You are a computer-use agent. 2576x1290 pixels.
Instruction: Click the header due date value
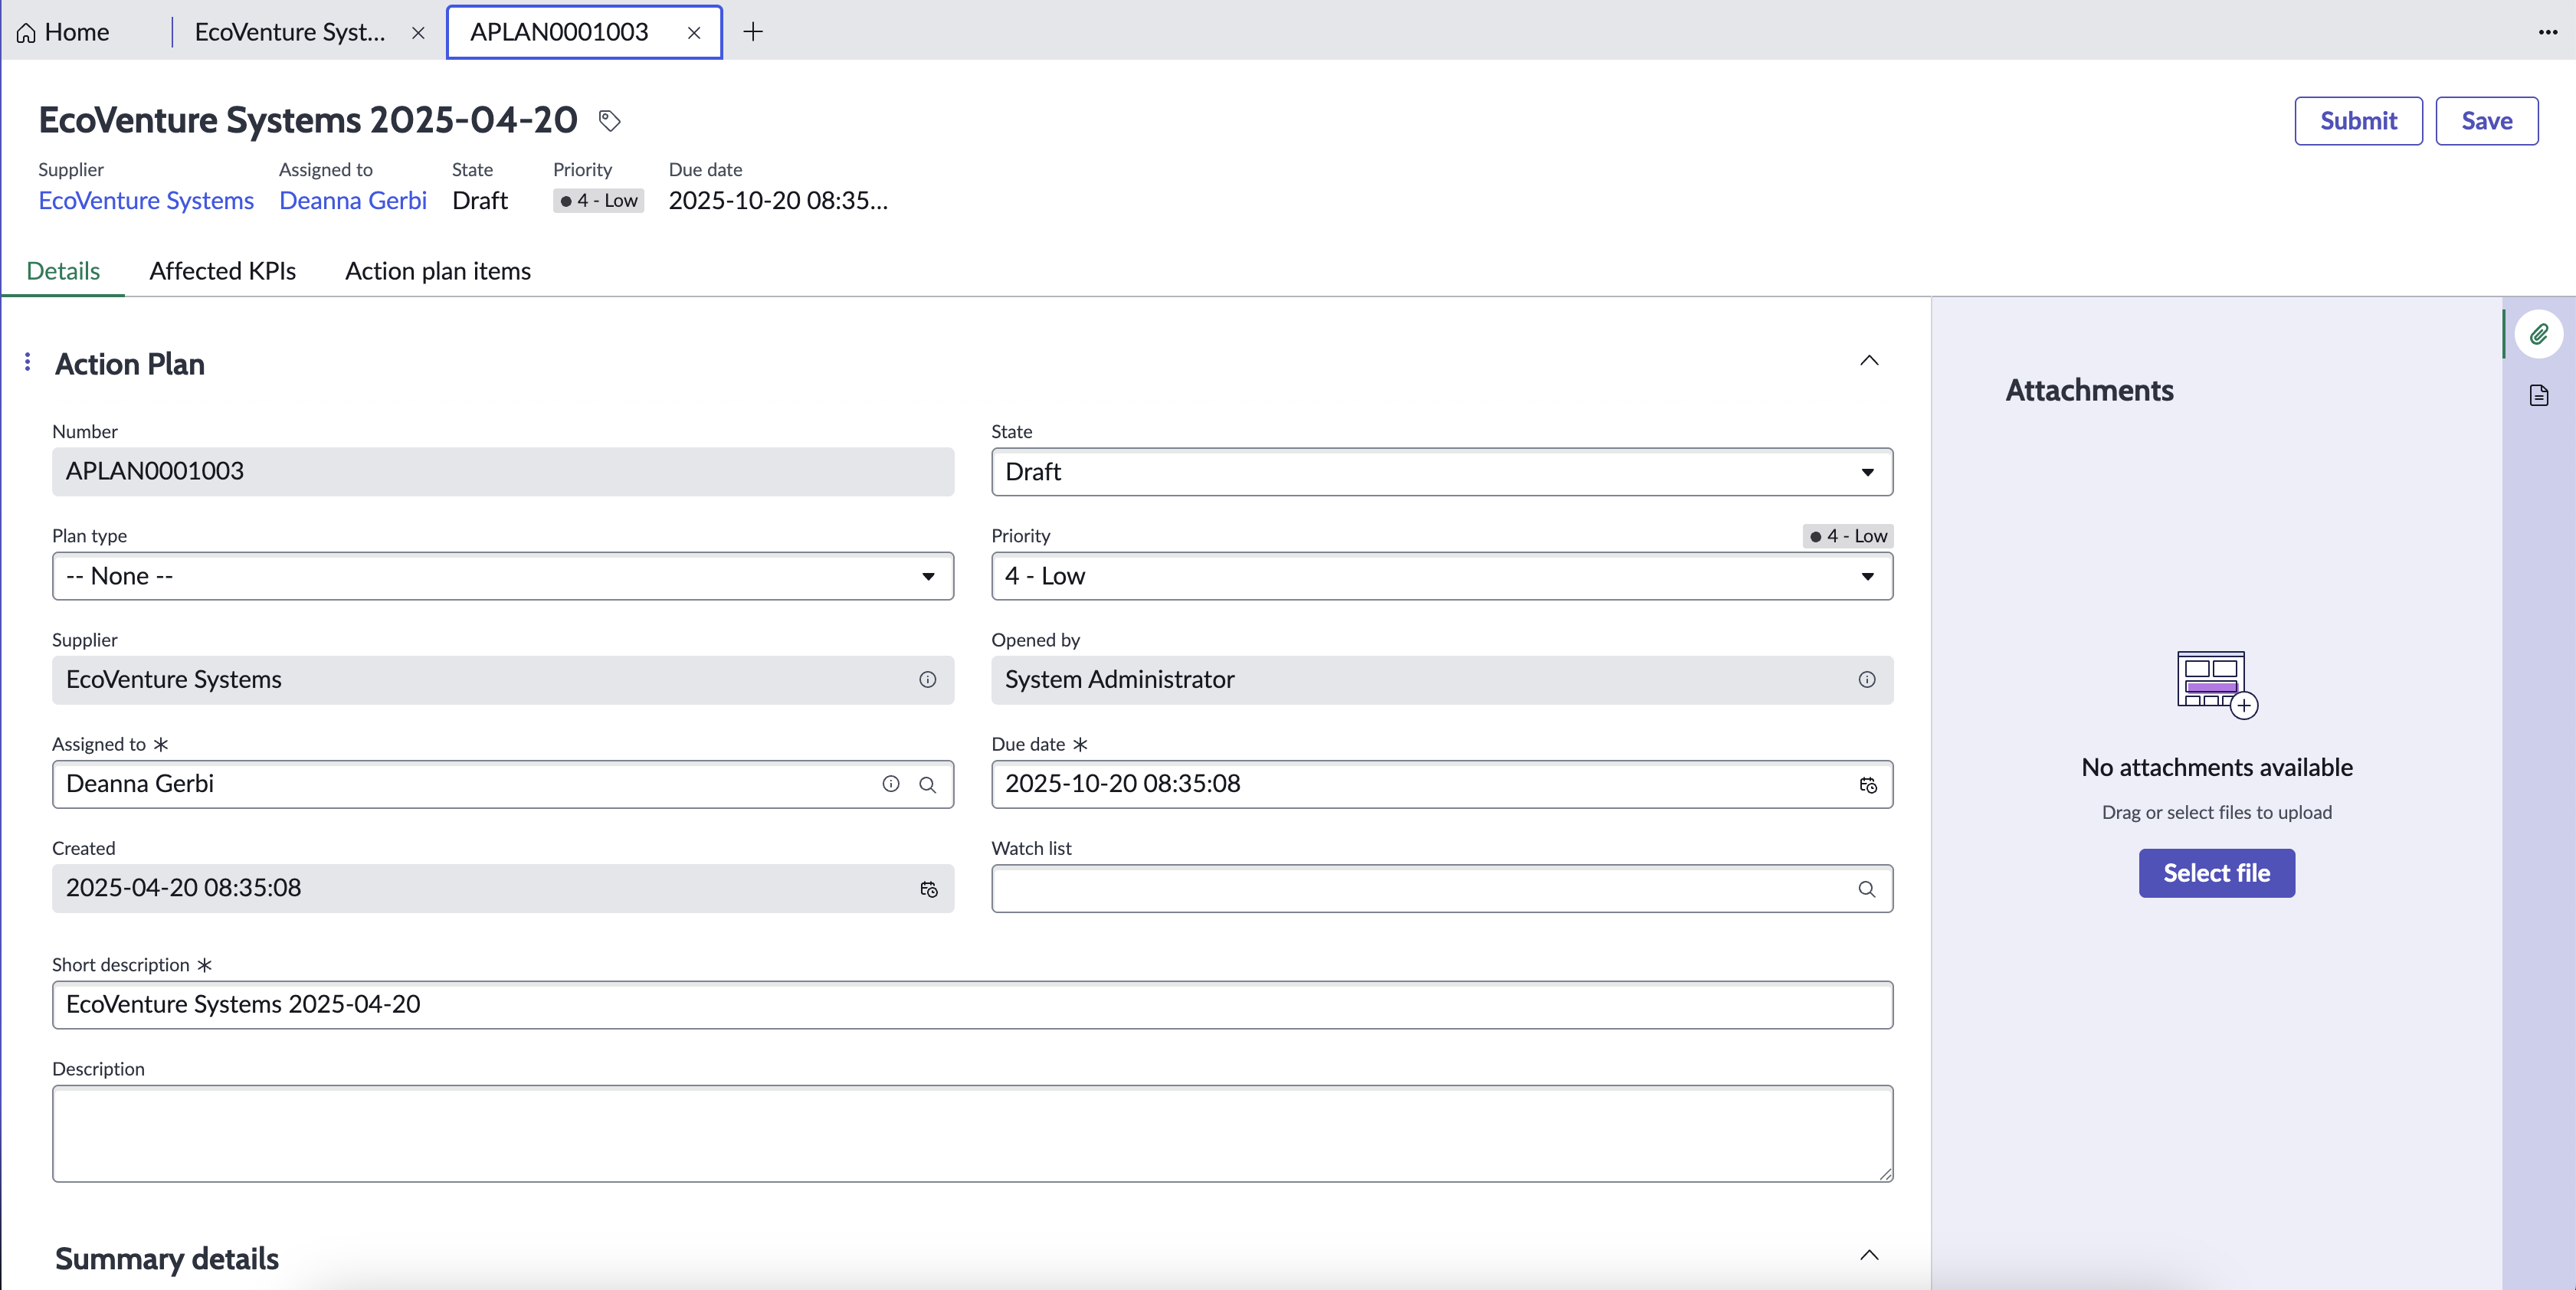coord(778,201)
